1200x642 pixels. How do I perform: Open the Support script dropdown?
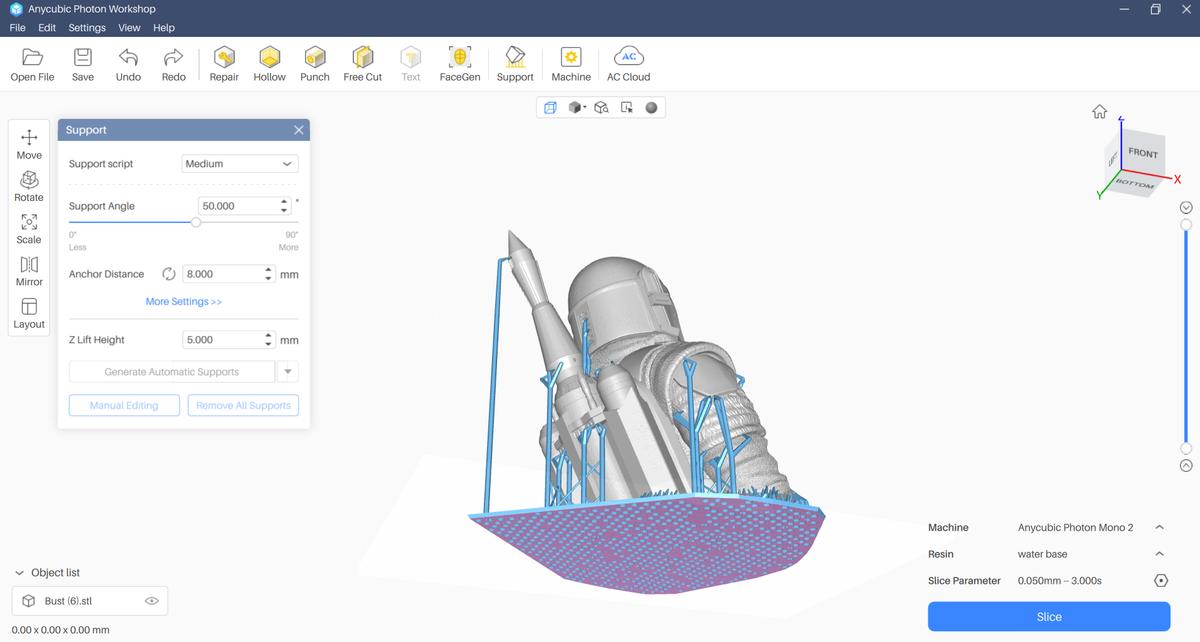tap(240, 164)
